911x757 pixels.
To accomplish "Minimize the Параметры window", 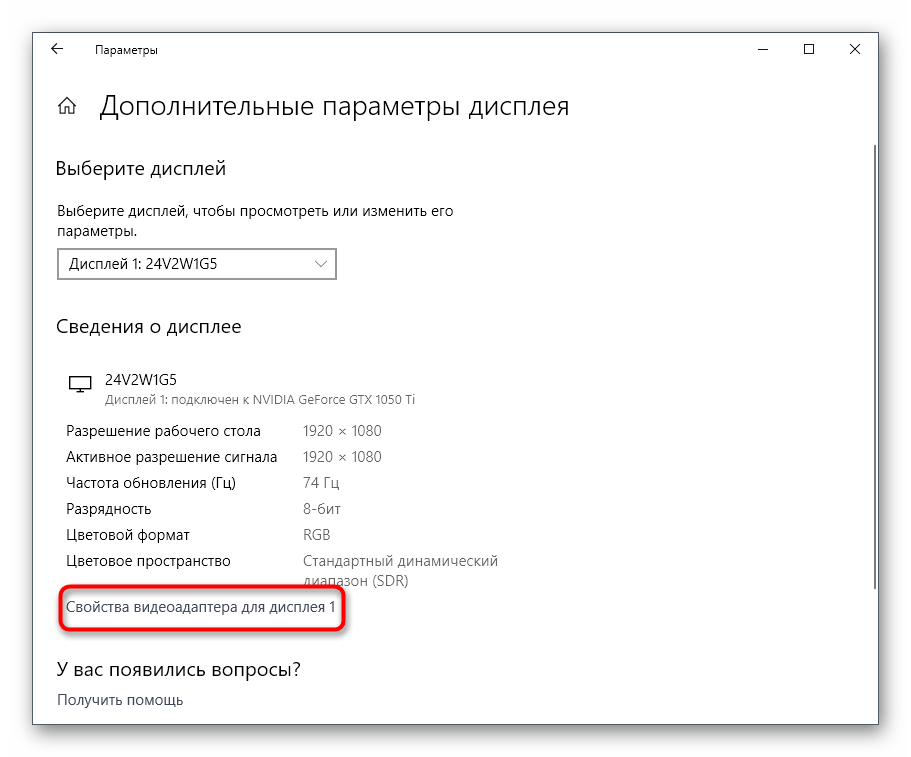I will click(763, 49).
